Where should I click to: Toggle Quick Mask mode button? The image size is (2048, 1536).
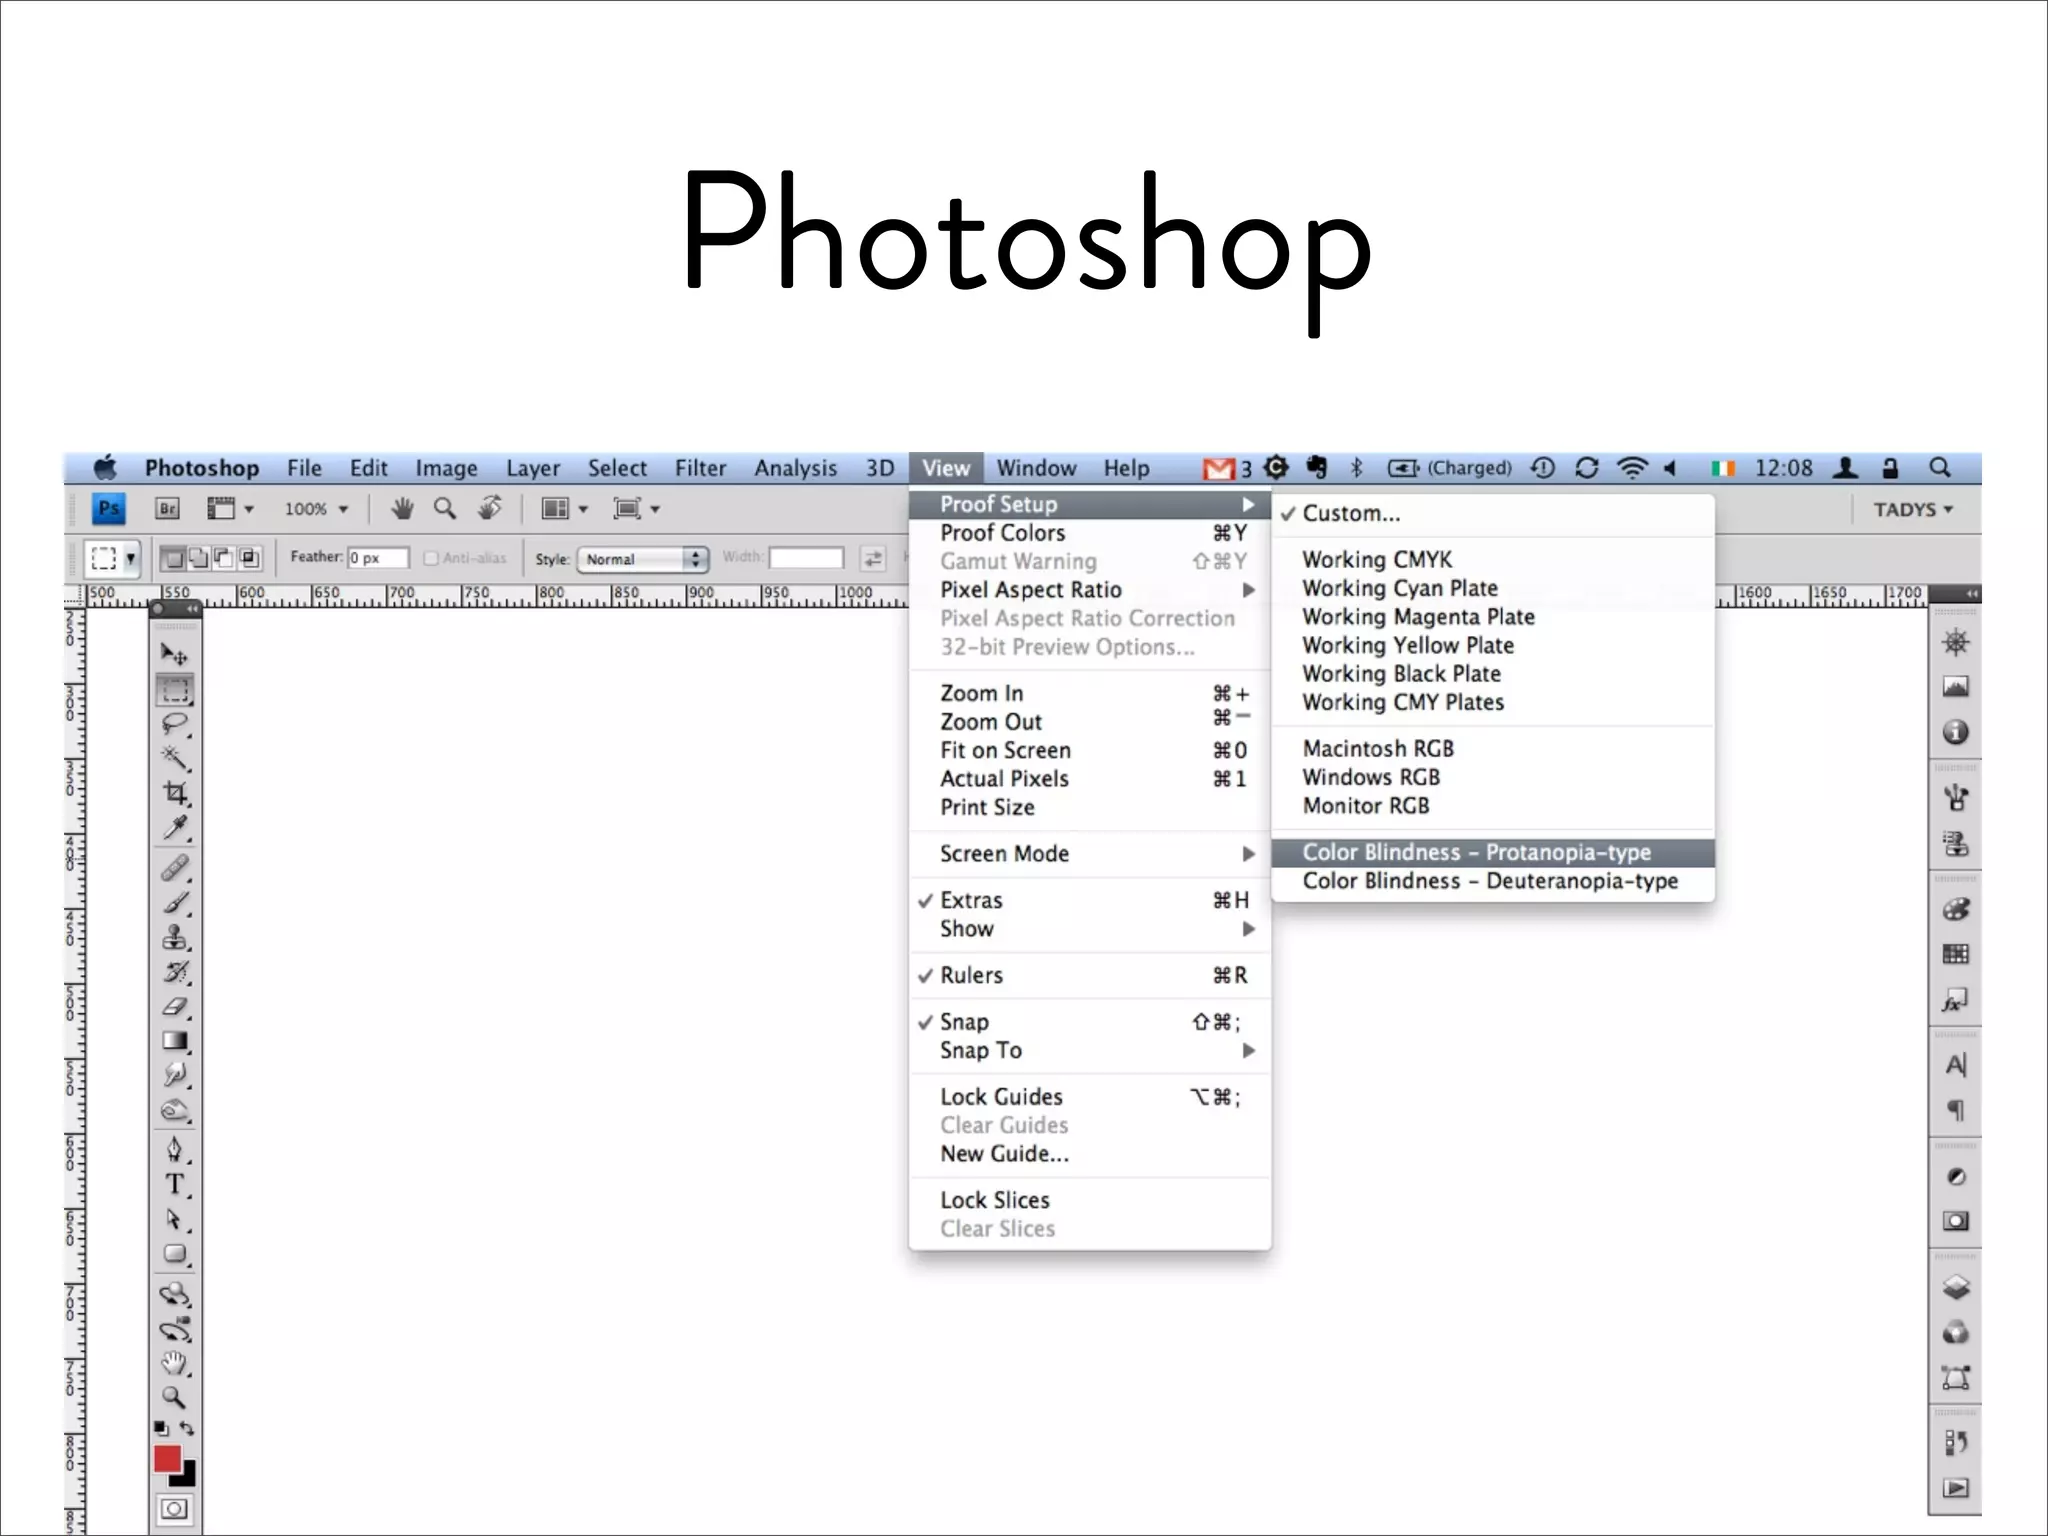coord(175,1509)
